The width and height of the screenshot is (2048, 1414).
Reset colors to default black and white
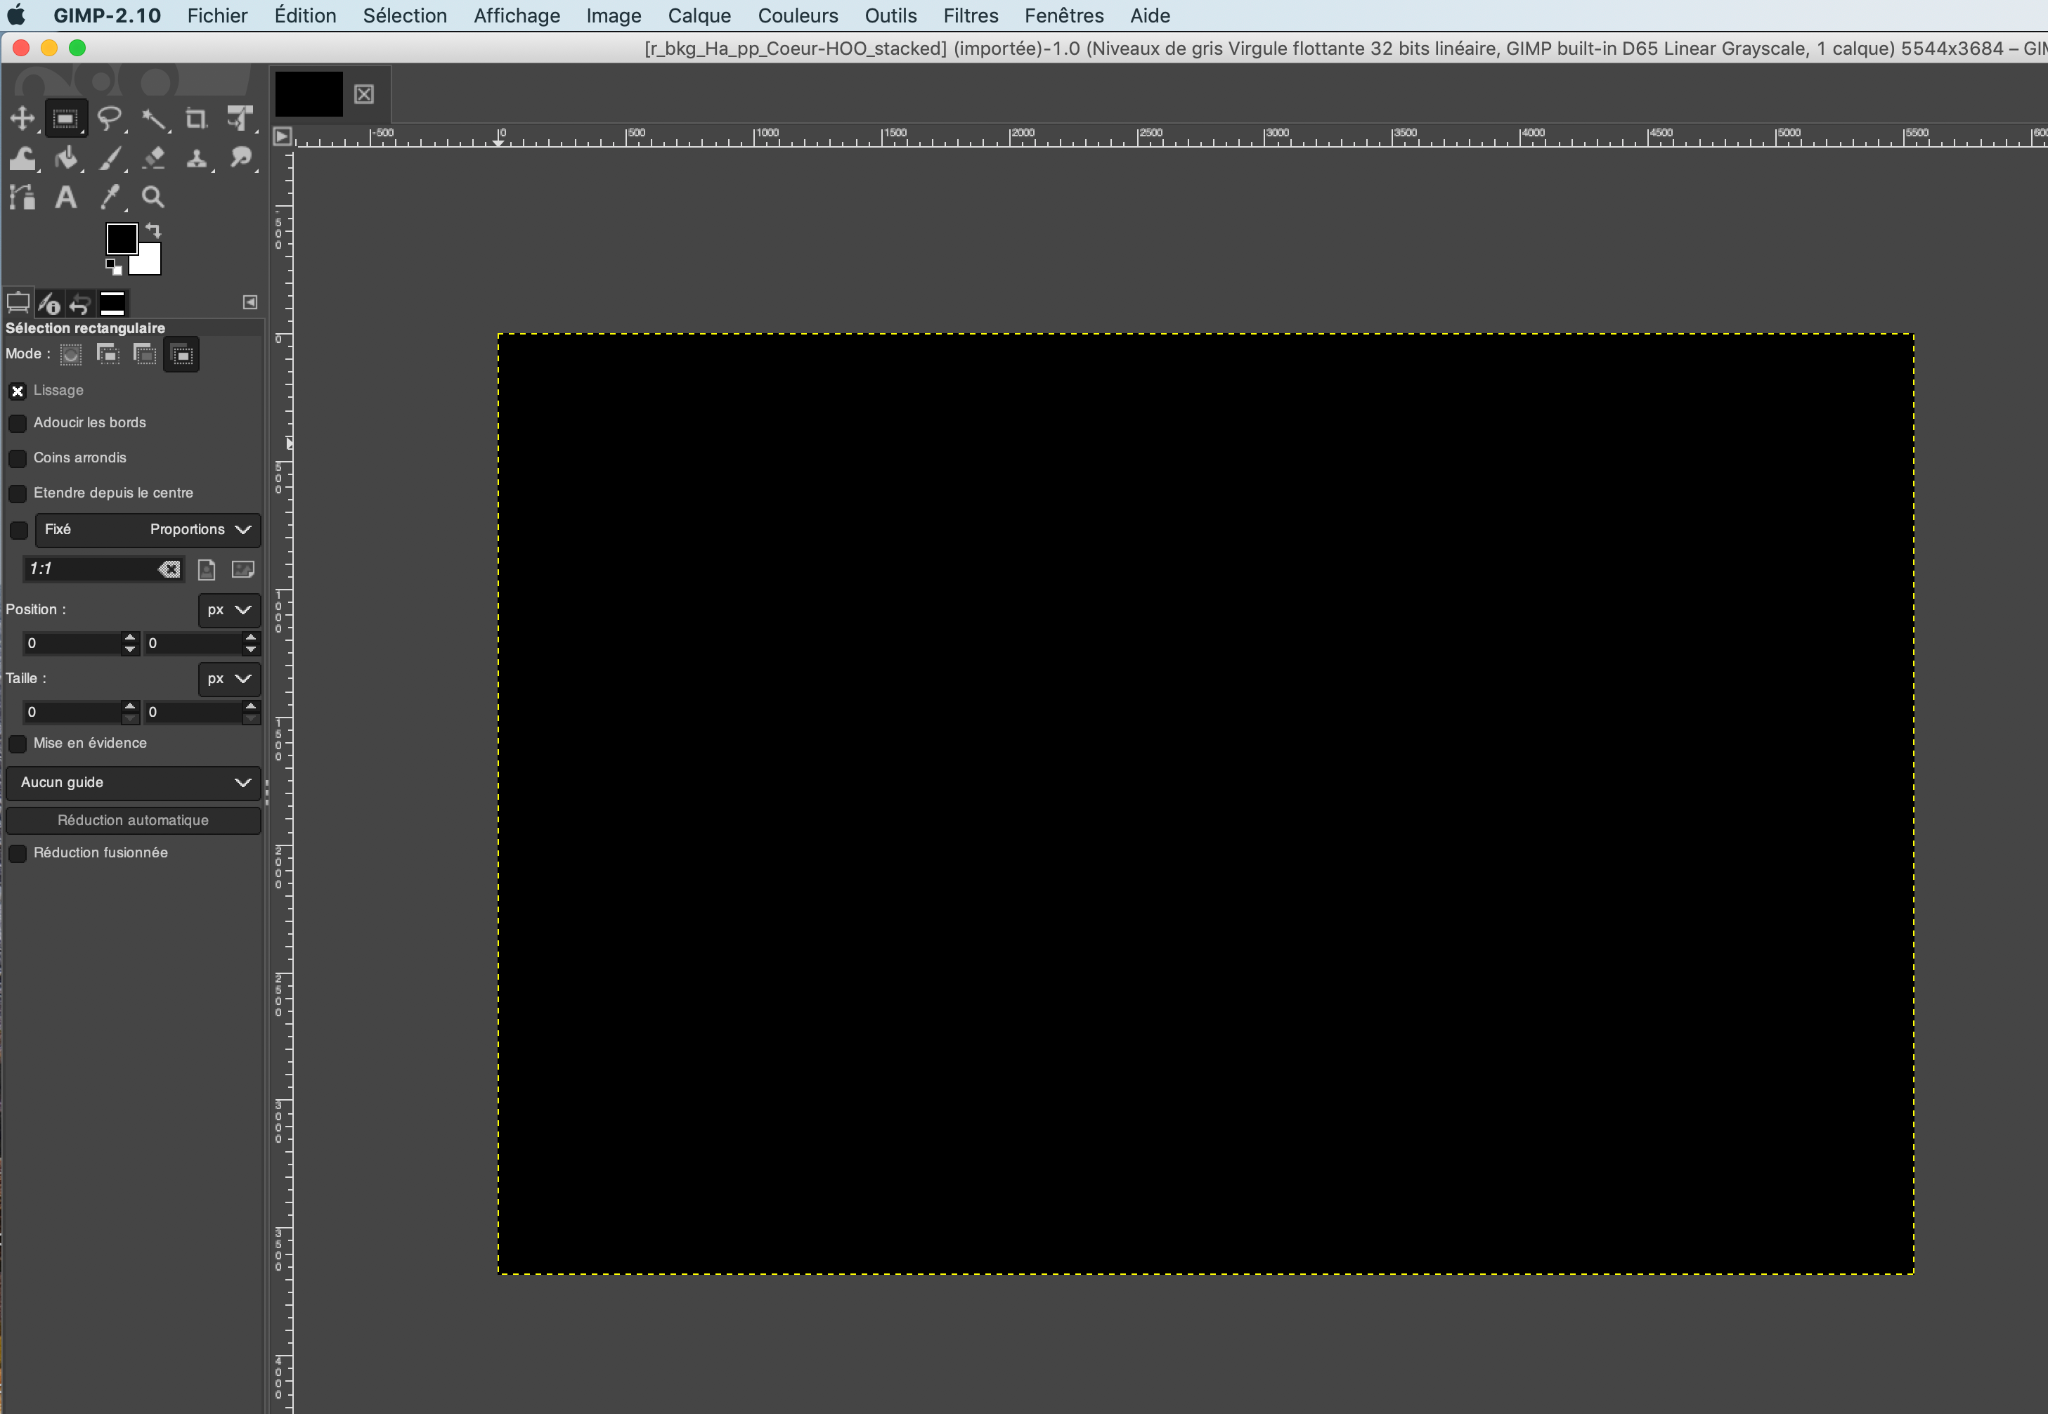(113, 267)
